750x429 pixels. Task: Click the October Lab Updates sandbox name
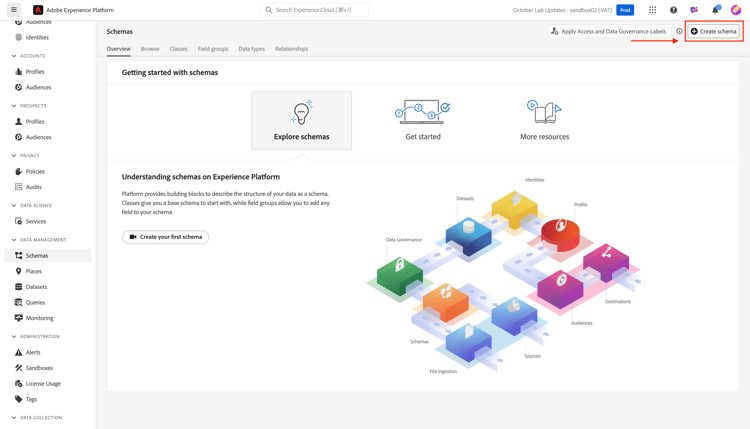coord(562,10)
